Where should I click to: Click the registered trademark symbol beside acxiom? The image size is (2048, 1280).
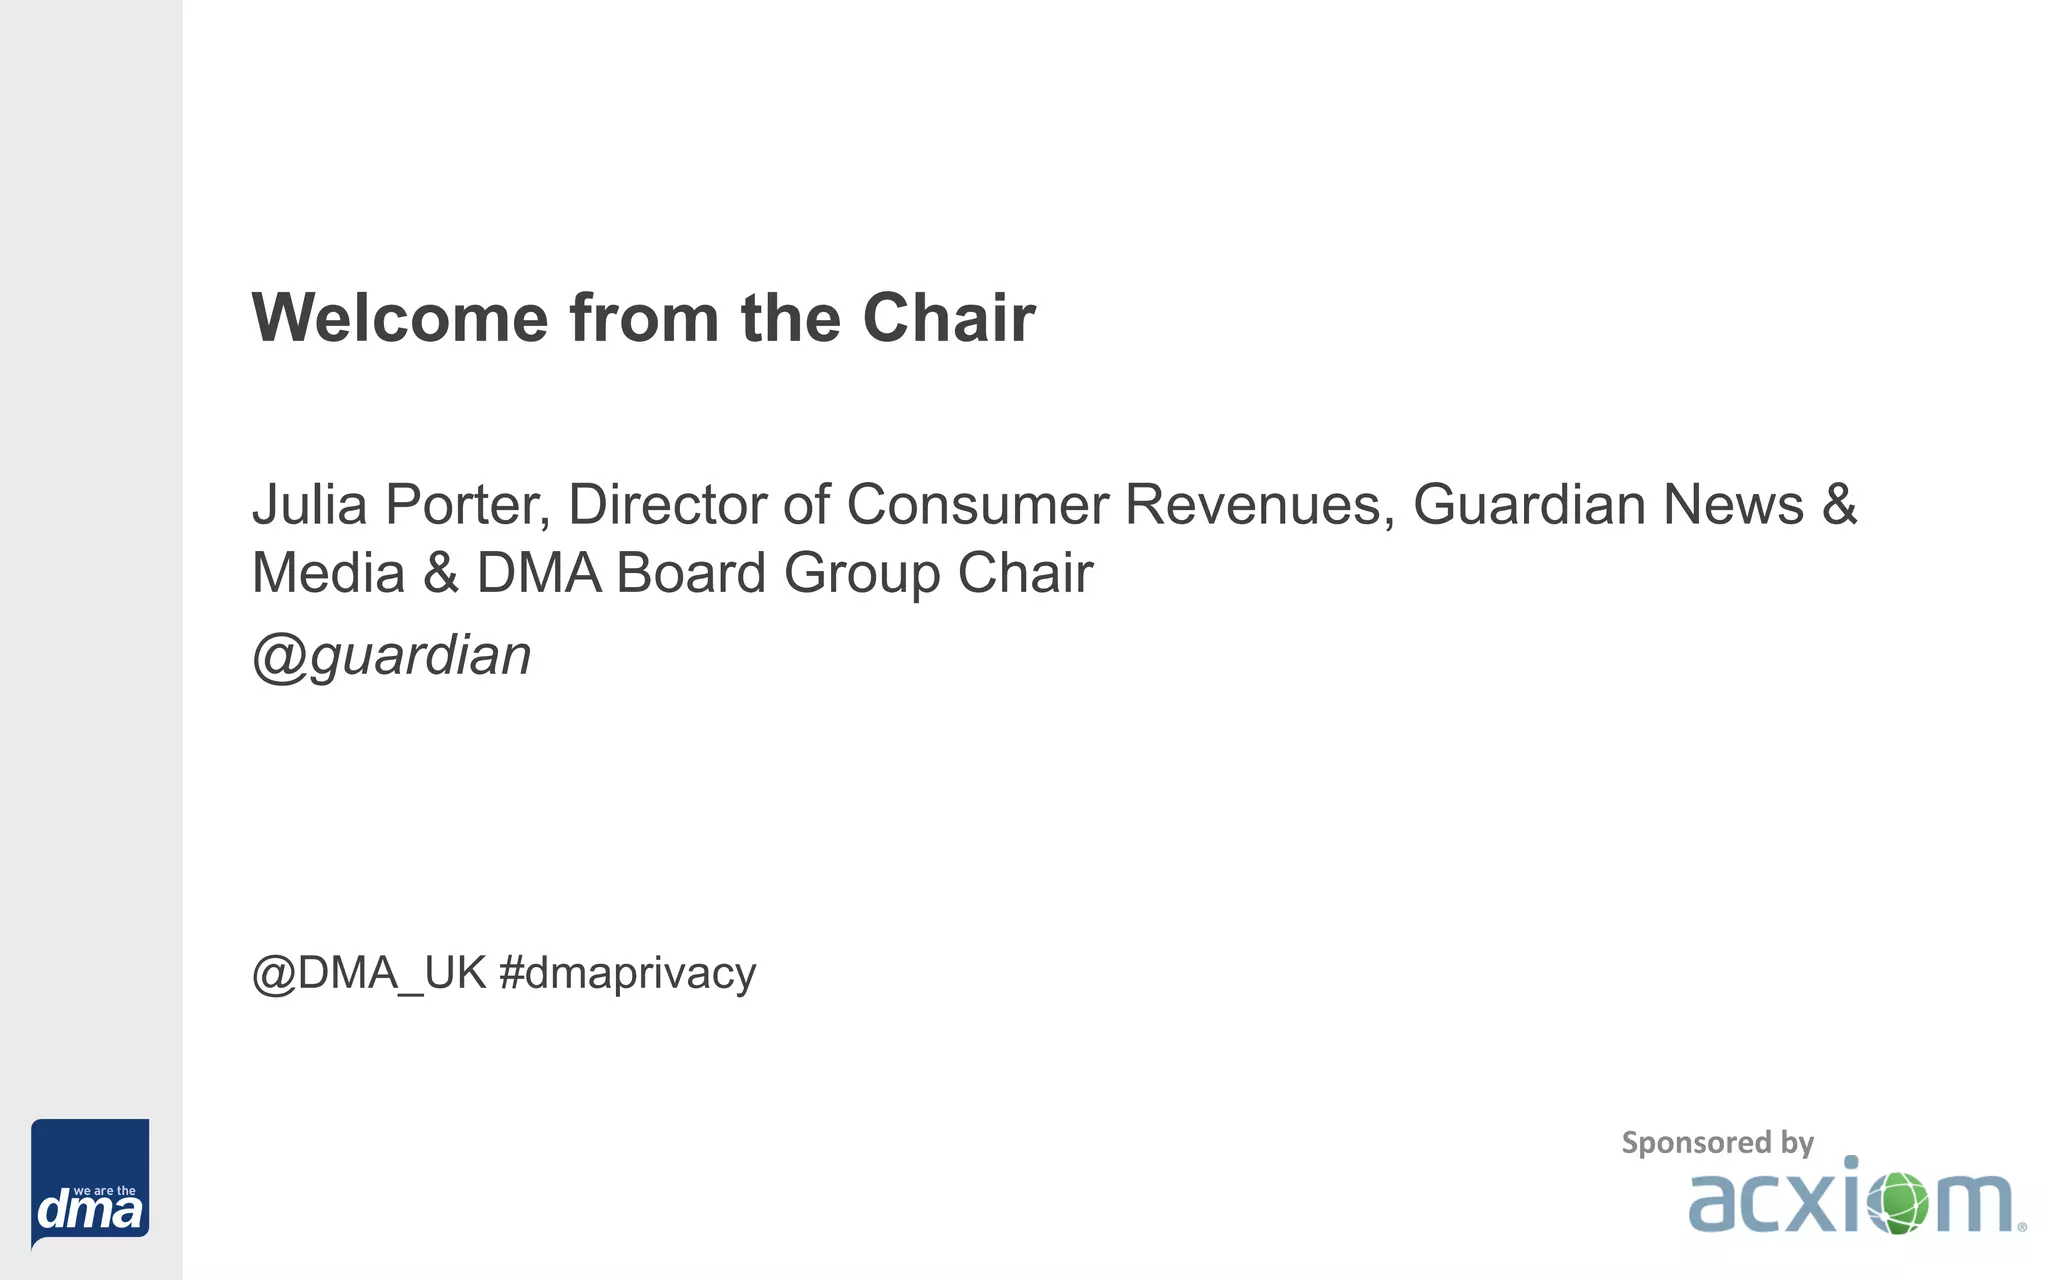[2021, 1227]
